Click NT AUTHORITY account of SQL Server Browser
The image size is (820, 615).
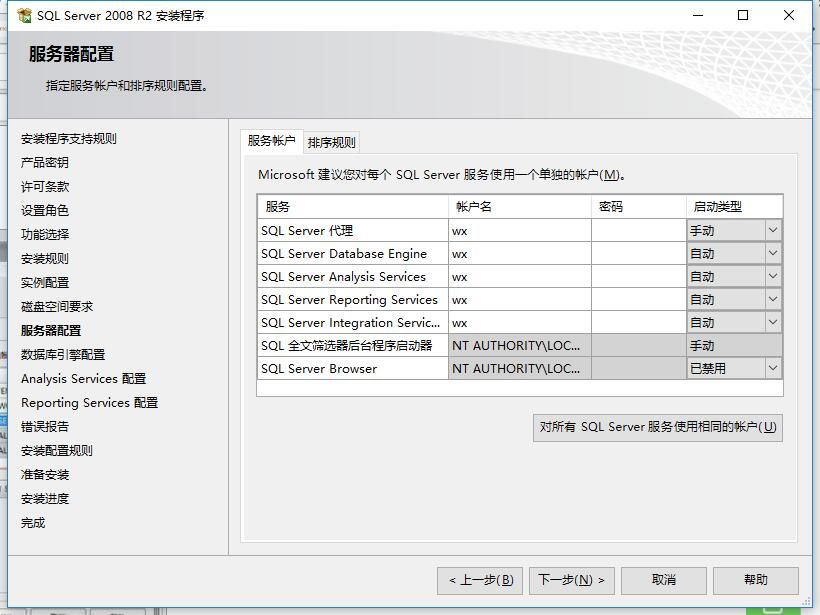[520, 368]
